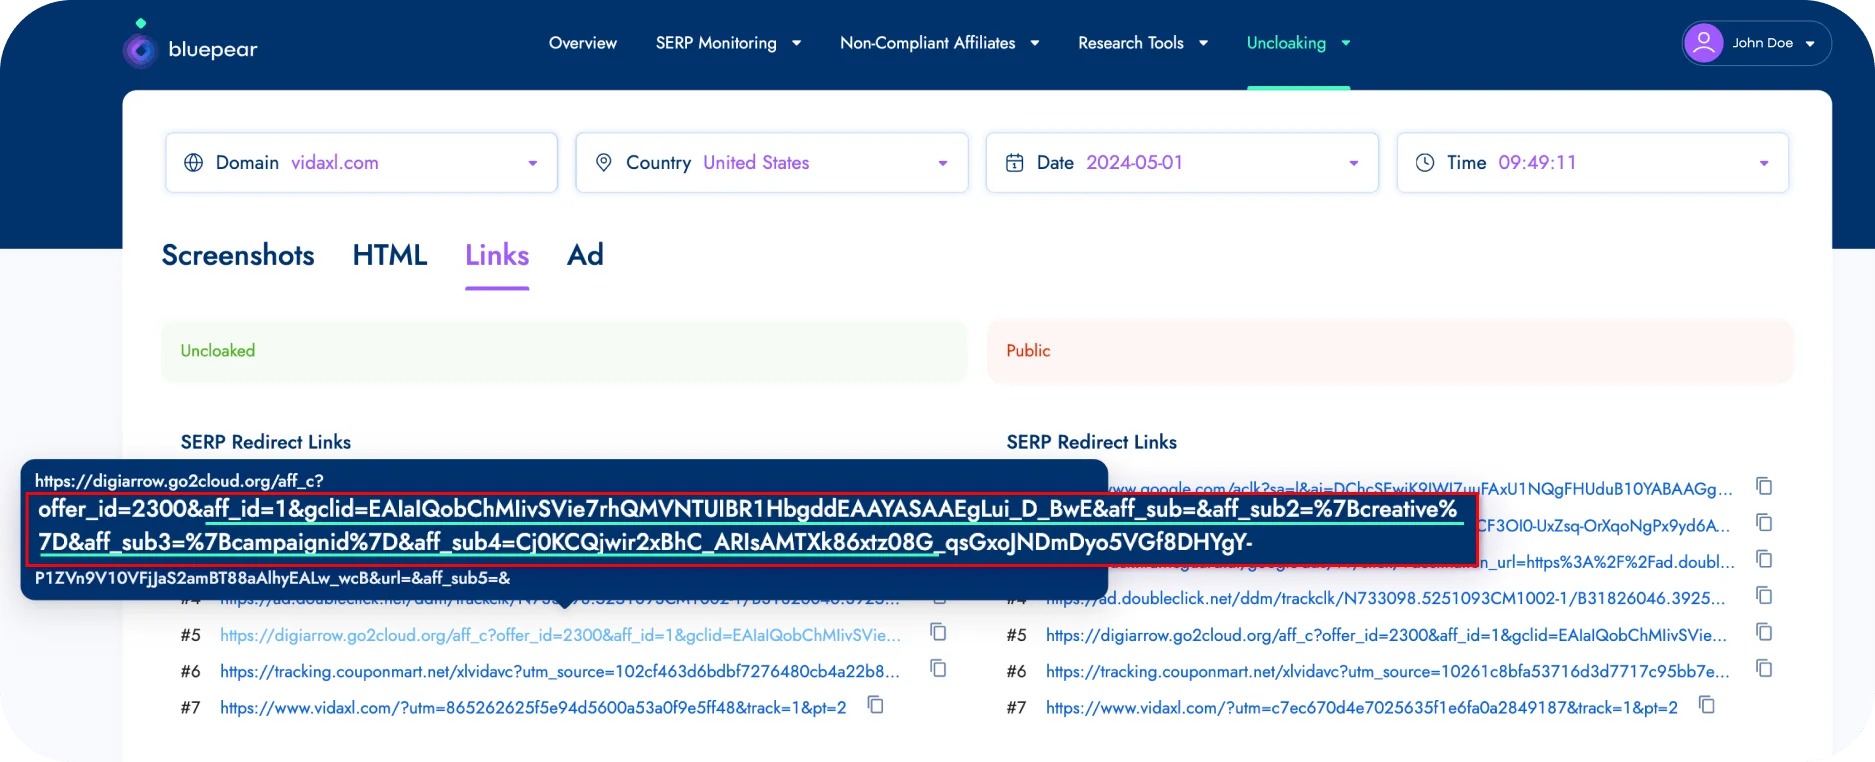The image size is (1875, 762).
Task: Open Uncloaked #6 tracking.couponmart.net link
Action: (560, 671)
